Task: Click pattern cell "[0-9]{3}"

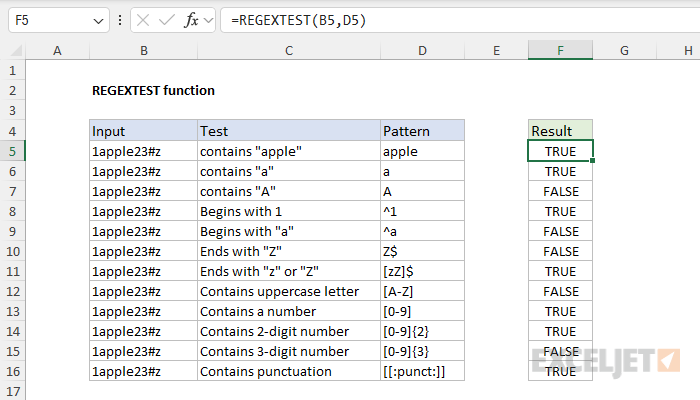Action: [x=422, y=351]
